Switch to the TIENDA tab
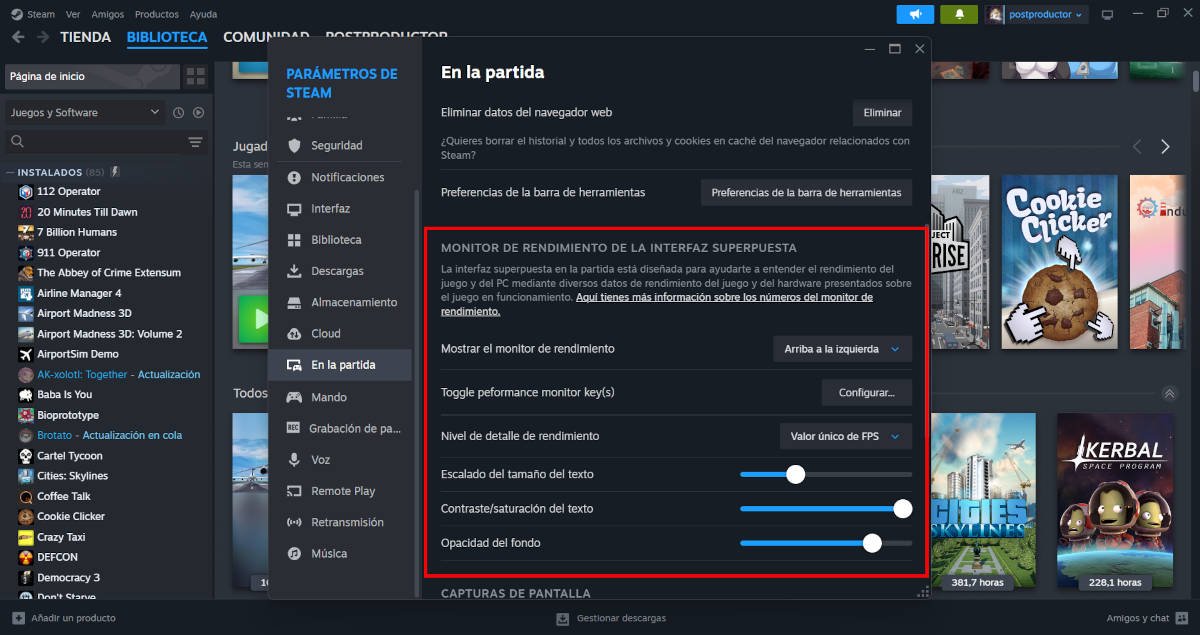The height and width of the screenshot is (635, 1200). (x=85, y=37)
